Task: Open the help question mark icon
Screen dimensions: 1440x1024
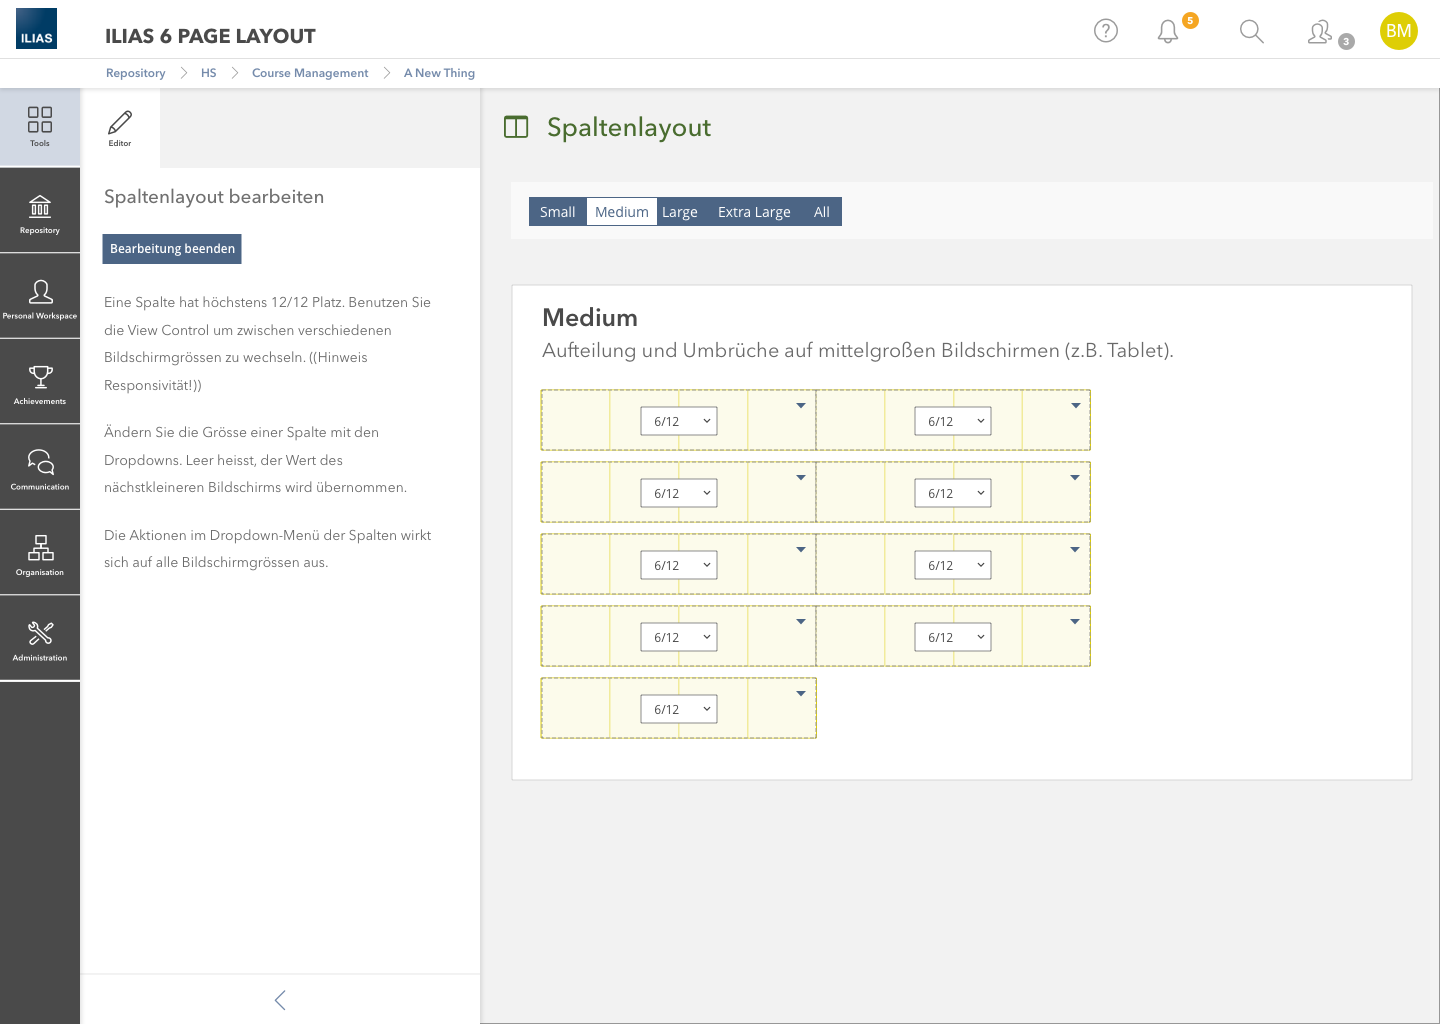Action: tap(1105, 31)
